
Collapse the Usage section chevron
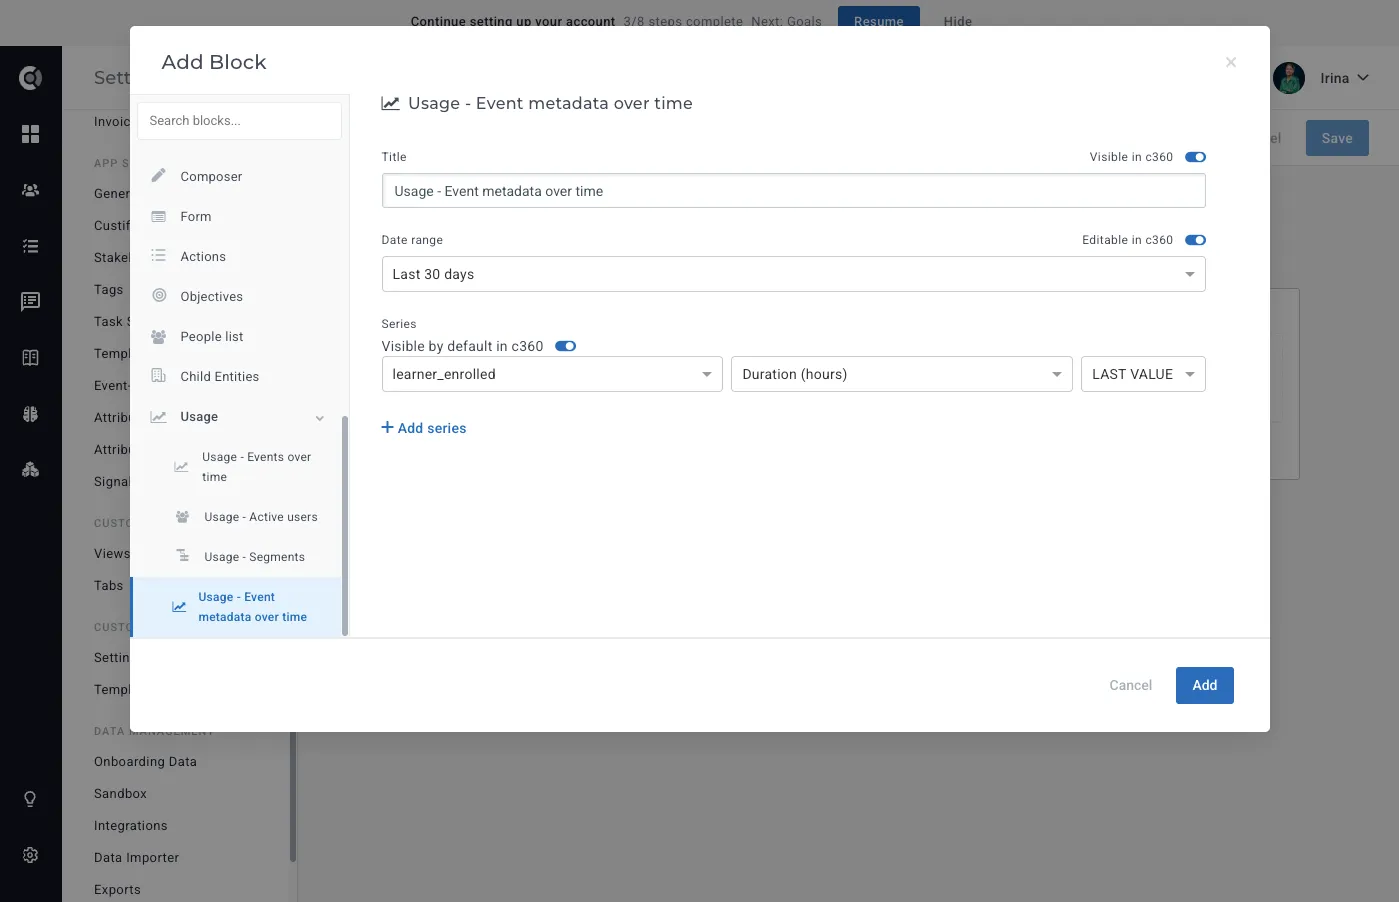pos(320,418)
